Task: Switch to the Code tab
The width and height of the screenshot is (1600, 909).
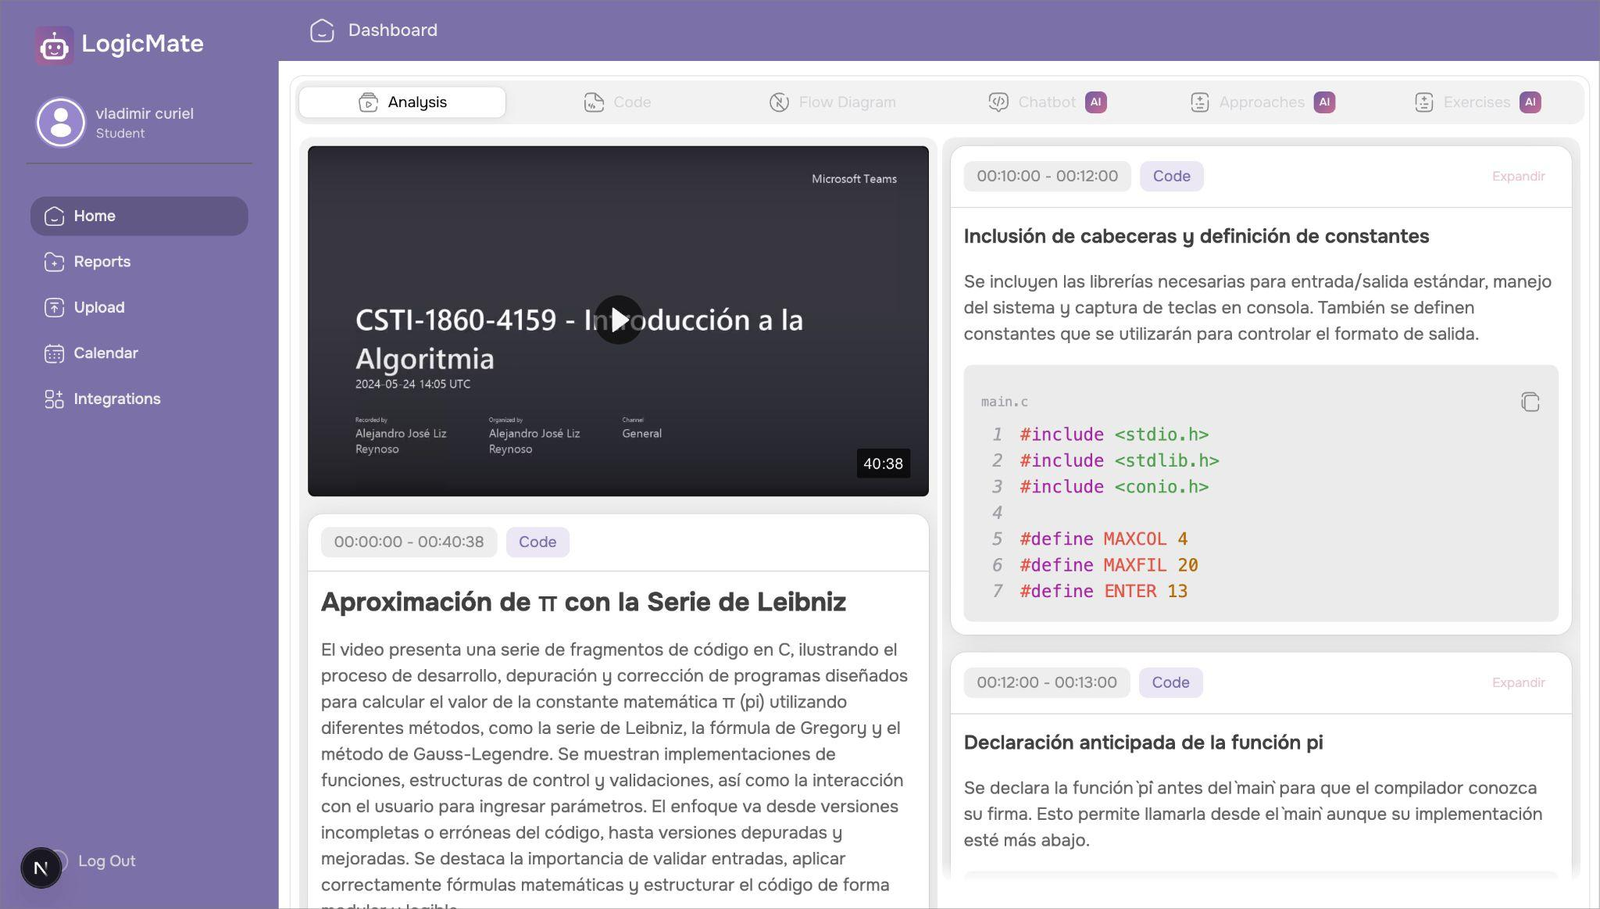Action: (617, 102)
